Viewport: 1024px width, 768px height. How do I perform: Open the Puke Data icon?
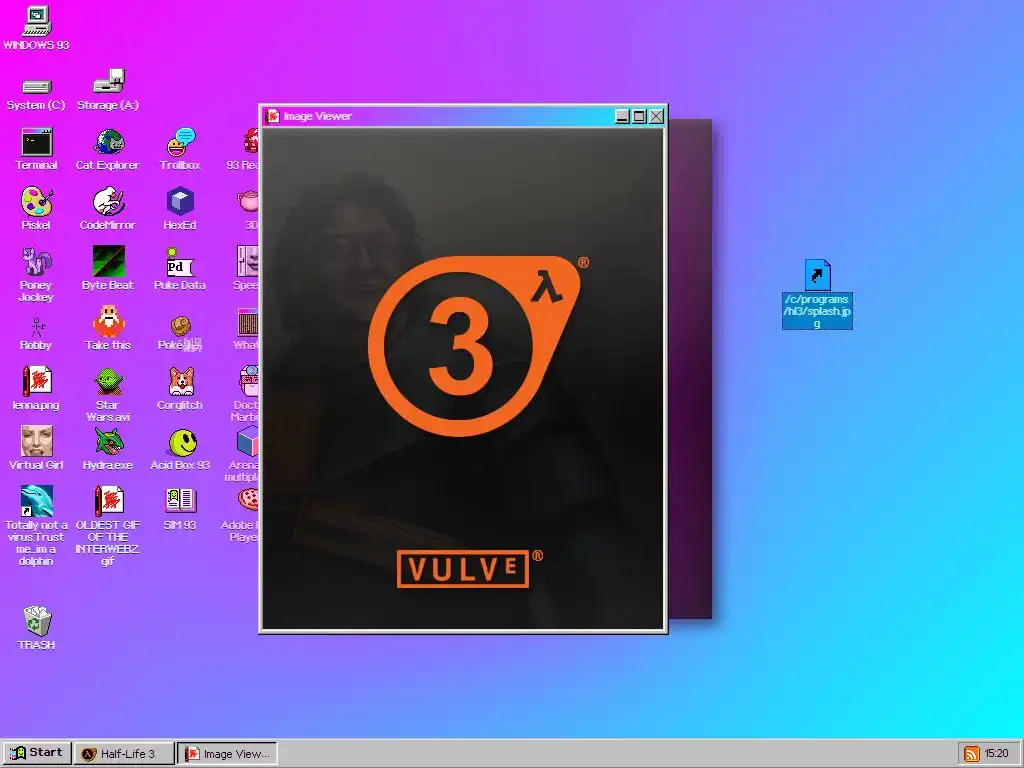point(180,263)
